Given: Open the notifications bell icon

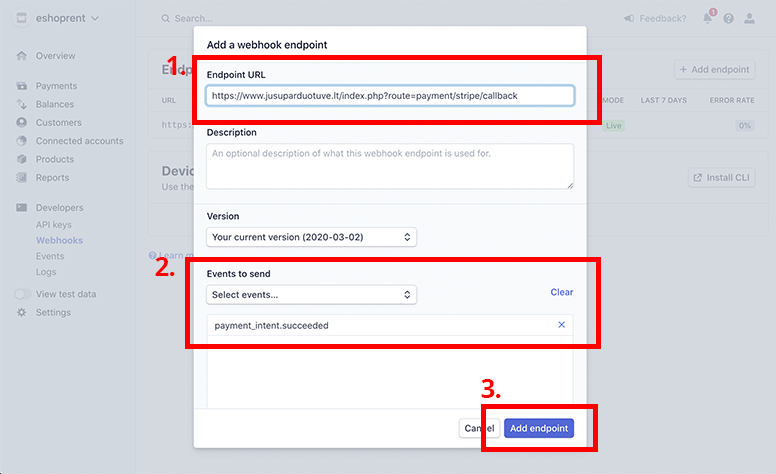Looking at the screenshot, I should tap(708, 18).
